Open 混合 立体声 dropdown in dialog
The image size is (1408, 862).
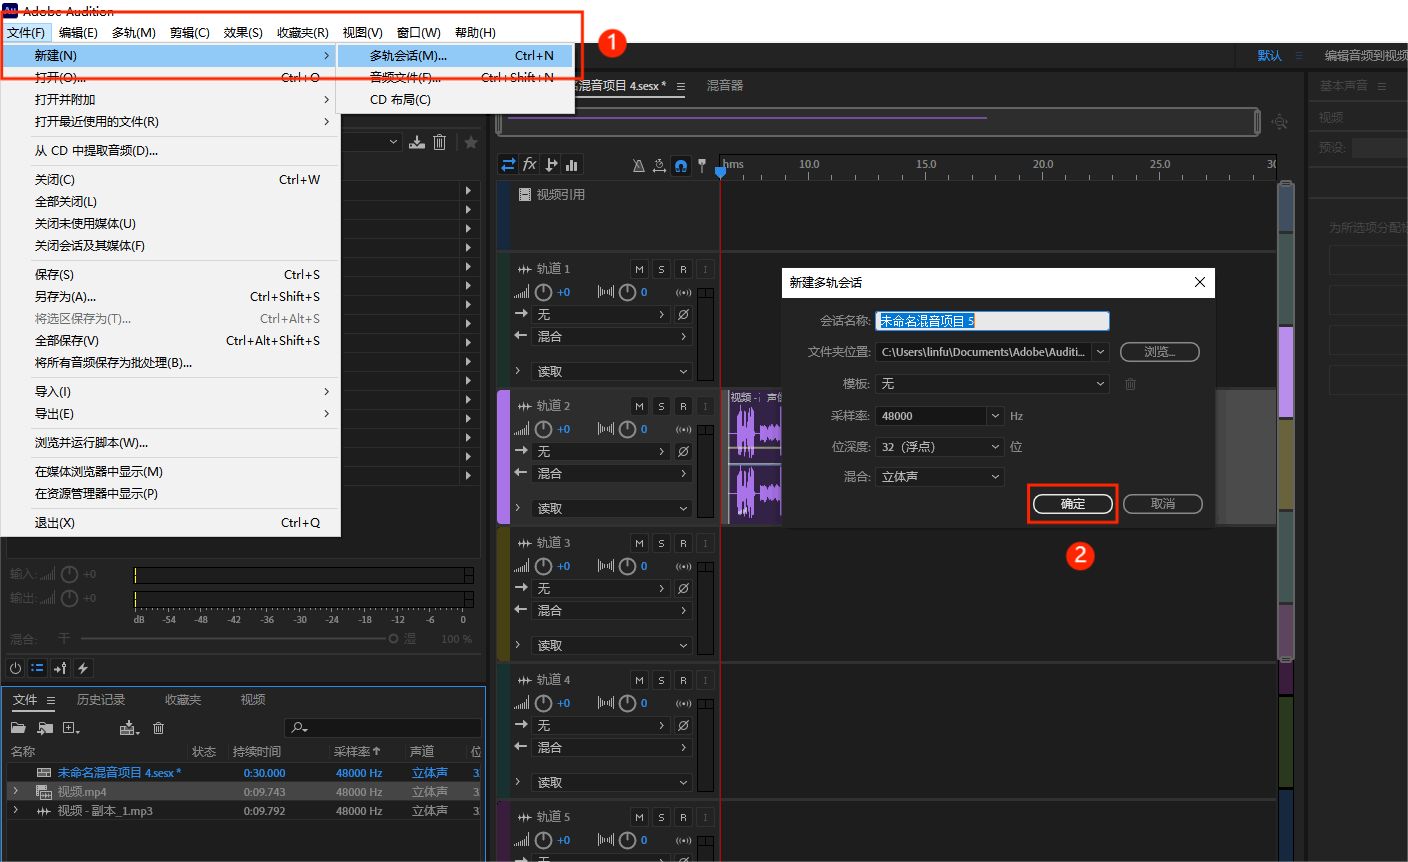coord(939,477)
